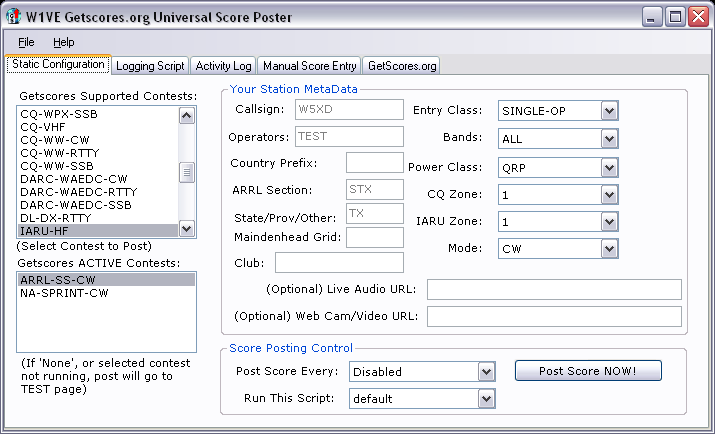
Task: Open the Help menu
Action: pyautogui.click(x=63, y=42)
